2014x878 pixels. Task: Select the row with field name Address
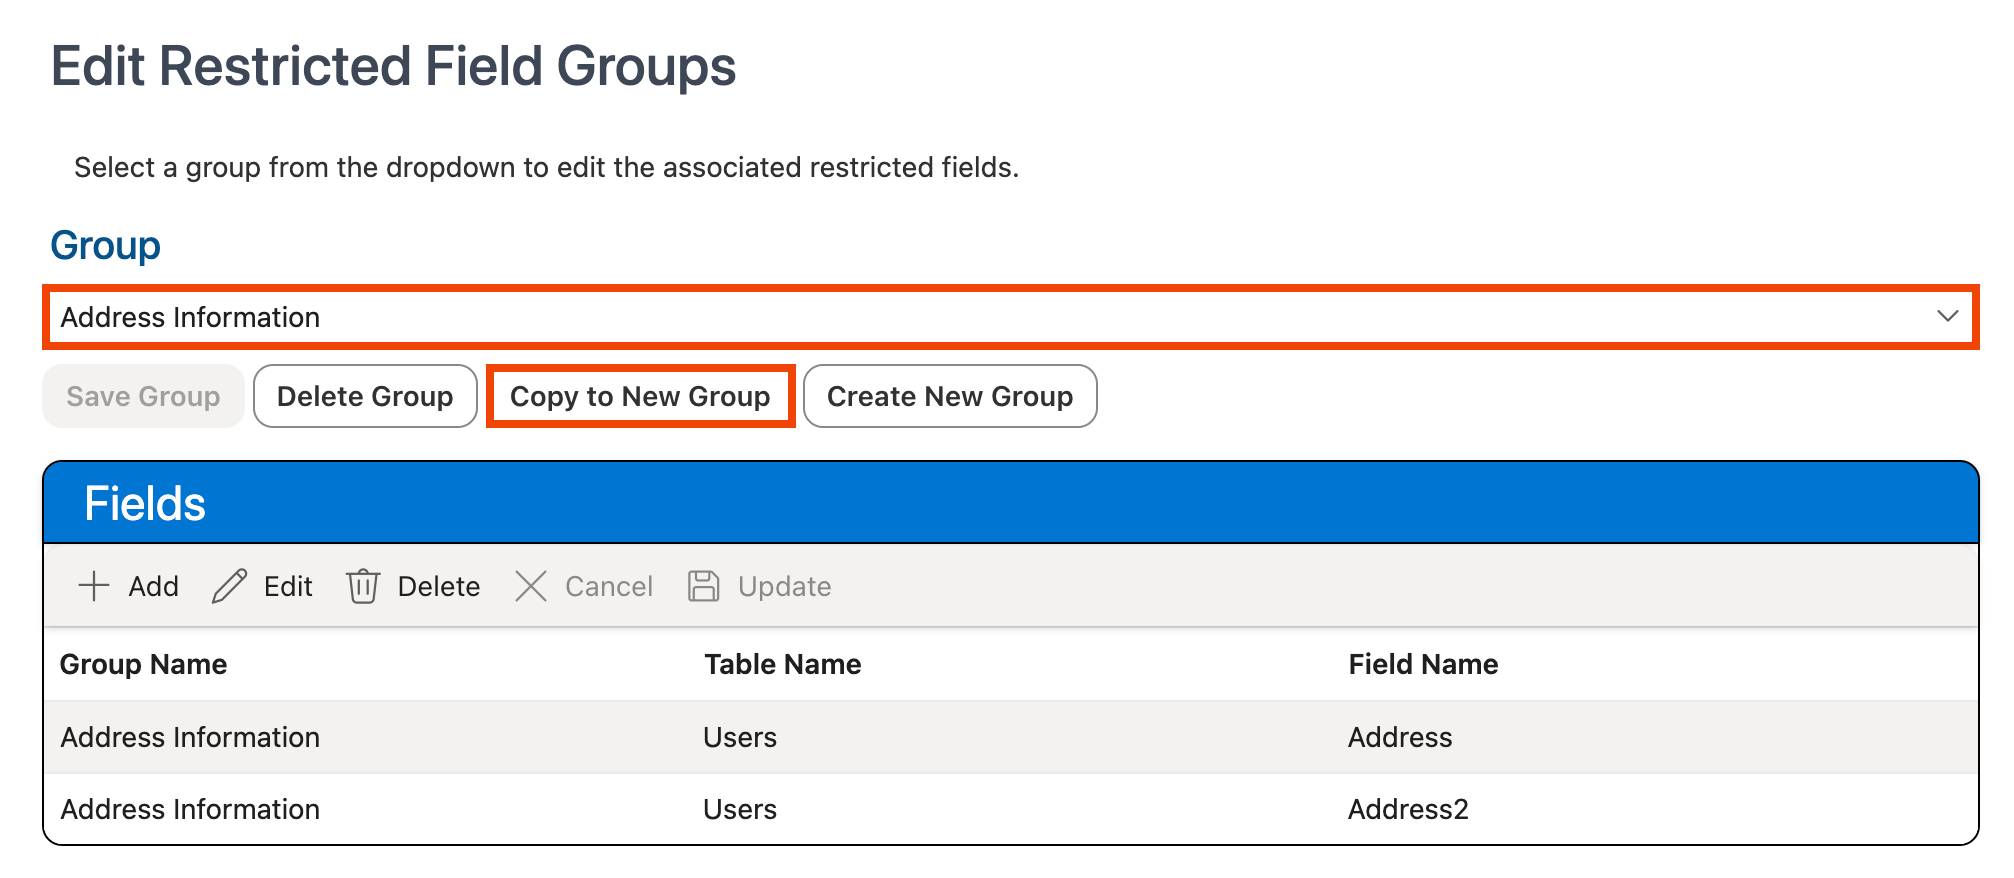tap(1399, 737)
